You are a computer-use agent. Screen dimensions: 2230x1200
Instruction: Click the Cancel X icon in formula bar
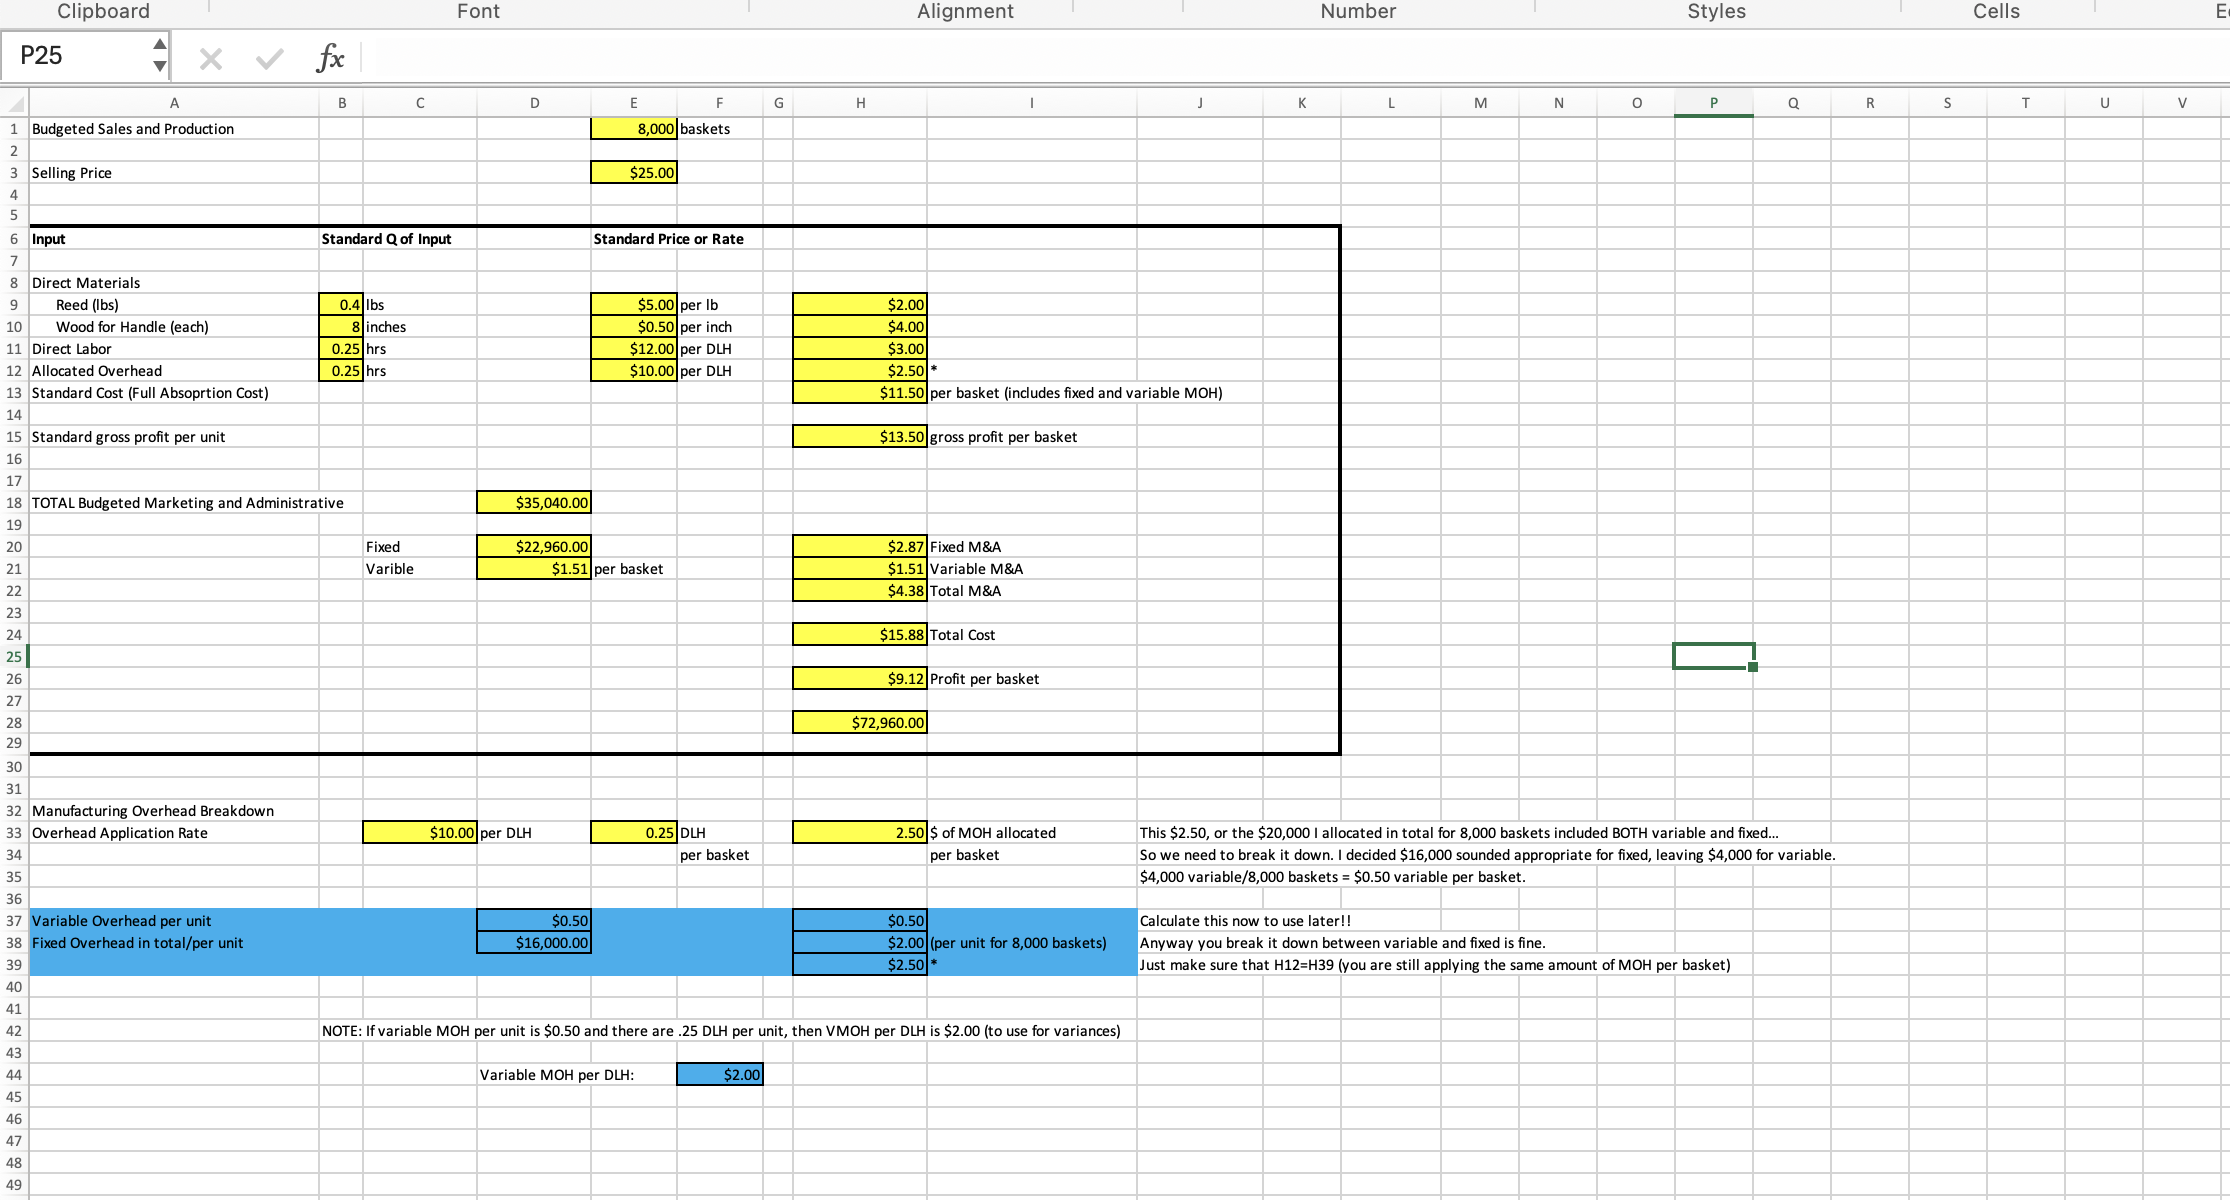(x=210, y=59)
